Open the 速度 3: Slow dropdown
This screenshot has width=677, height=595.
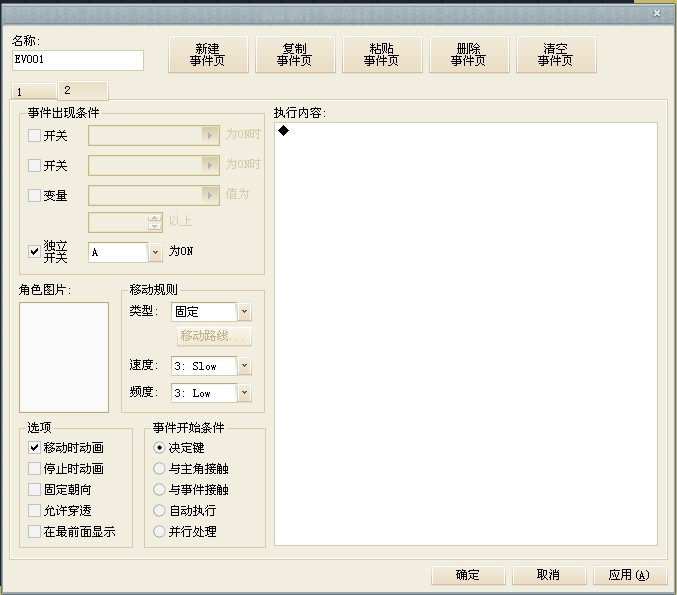click(x=244, y=366)
